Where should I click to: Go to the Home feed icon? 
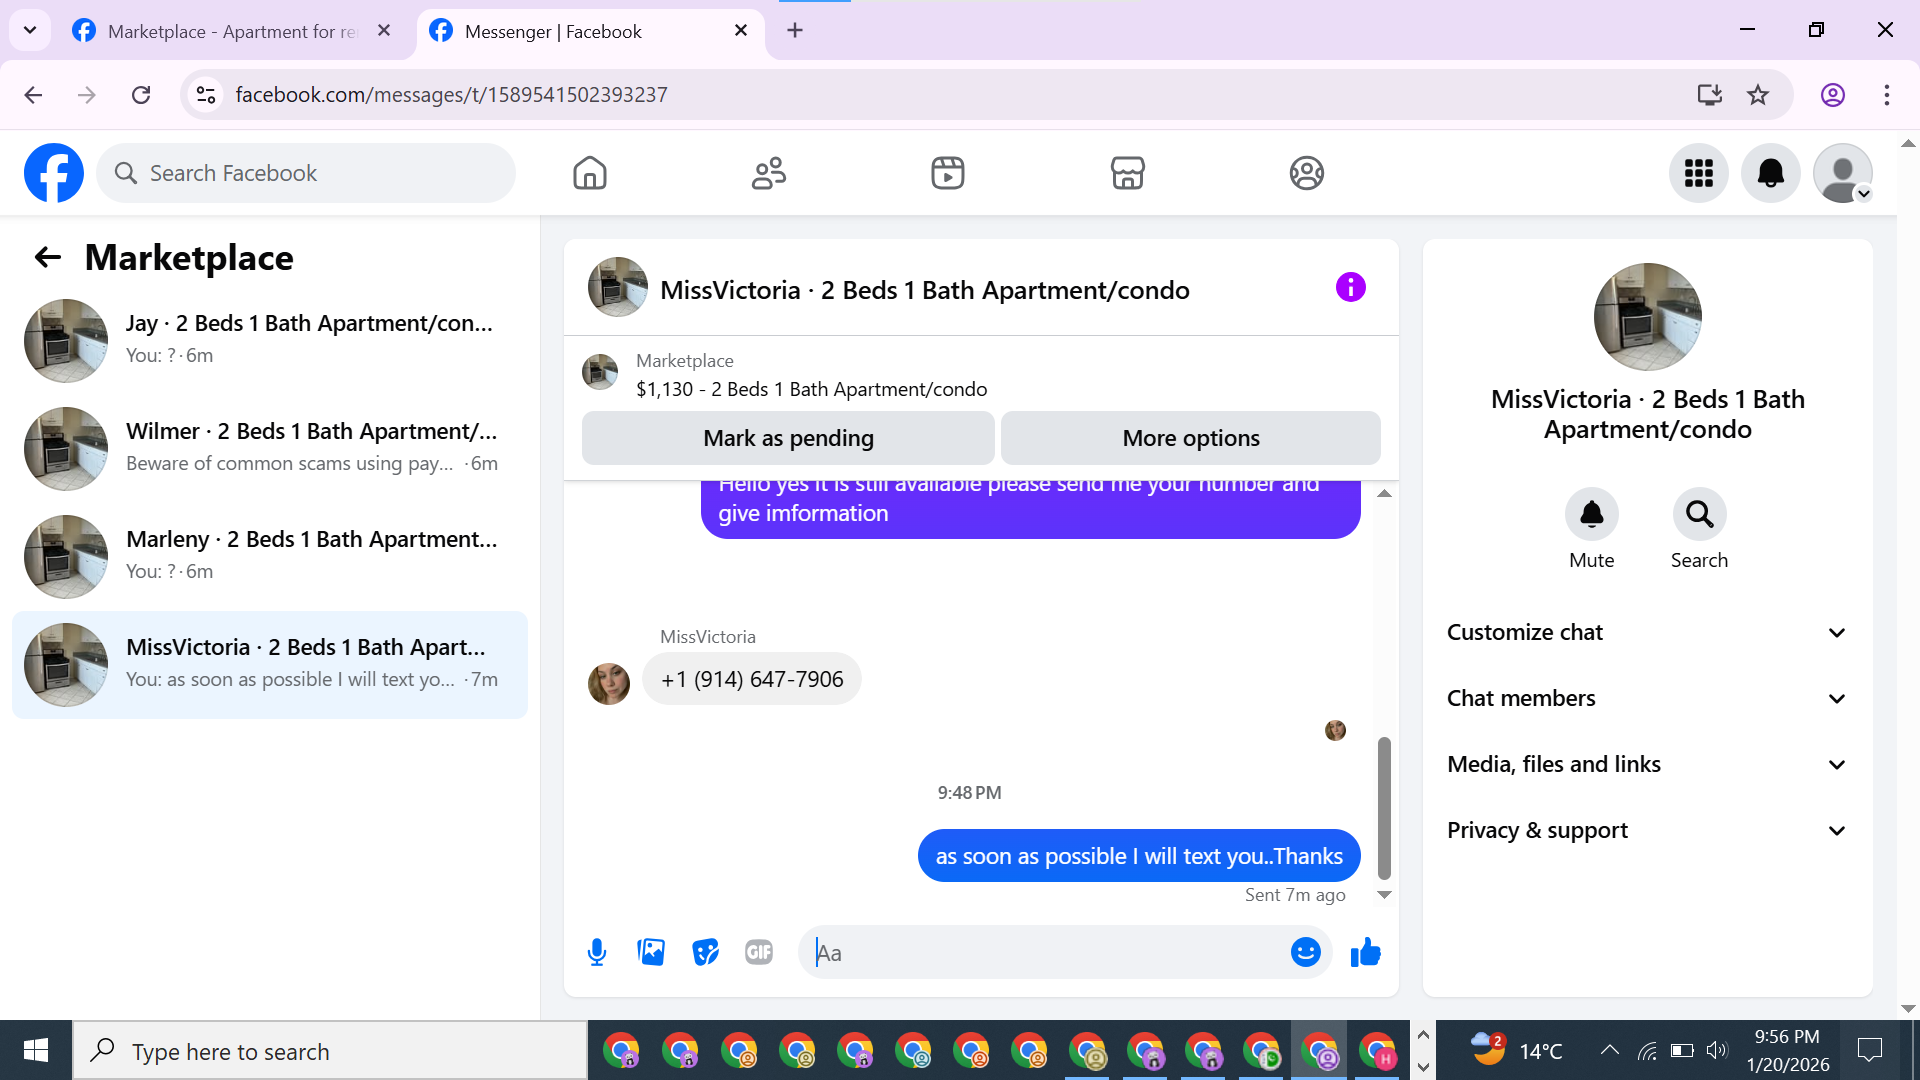pos(590,173)
